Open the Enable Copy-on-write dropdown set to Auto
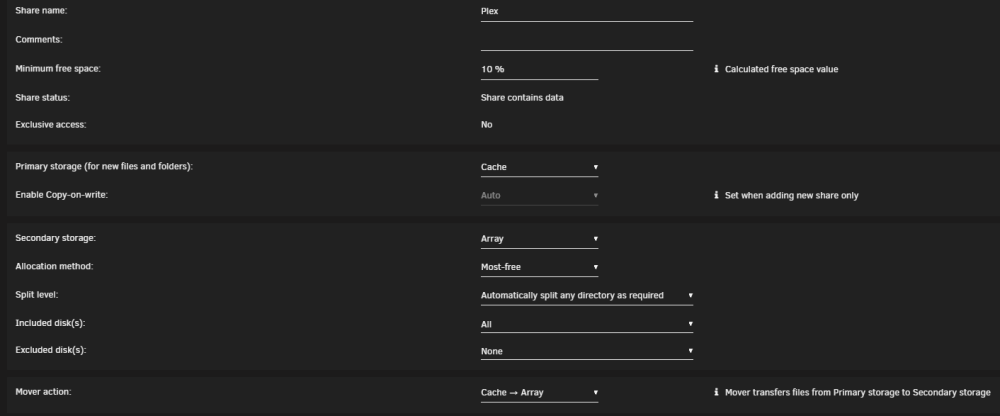Screen dimensions: 1000x416 [x=540, y=195]
